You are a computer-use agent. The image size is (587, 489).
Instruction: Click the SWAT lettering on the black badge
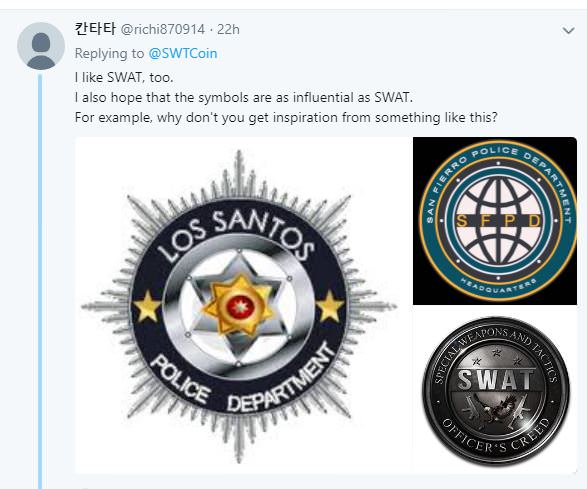(496, 379)
